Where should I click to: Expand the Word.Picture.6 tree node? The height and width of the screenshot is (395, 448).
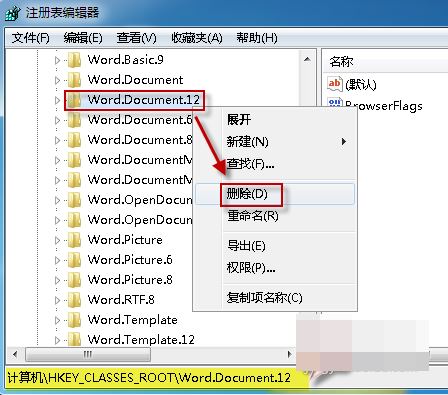tap(57, 260)
